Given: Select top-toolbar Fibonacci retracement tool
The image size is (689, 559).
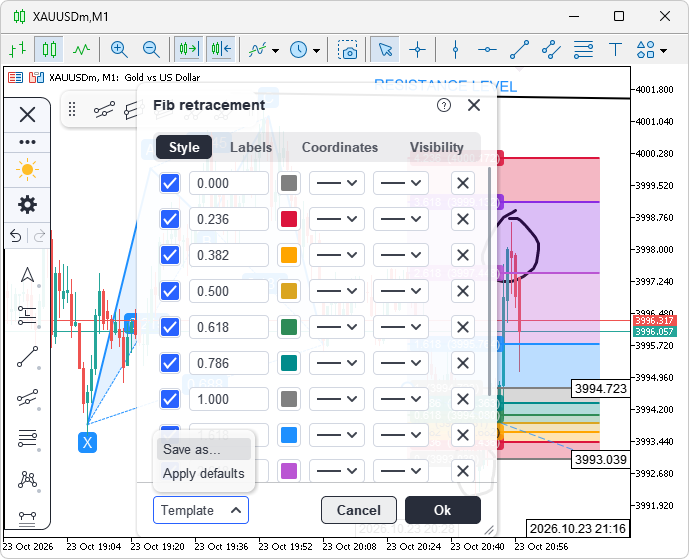Looking at the screenshot, I should click(584, 50).
